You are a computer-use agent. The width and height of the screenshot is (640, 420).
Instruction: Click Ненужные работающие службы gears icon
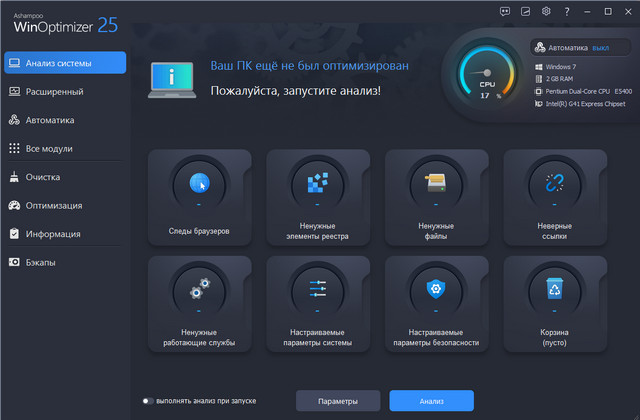tap(200, 289)
